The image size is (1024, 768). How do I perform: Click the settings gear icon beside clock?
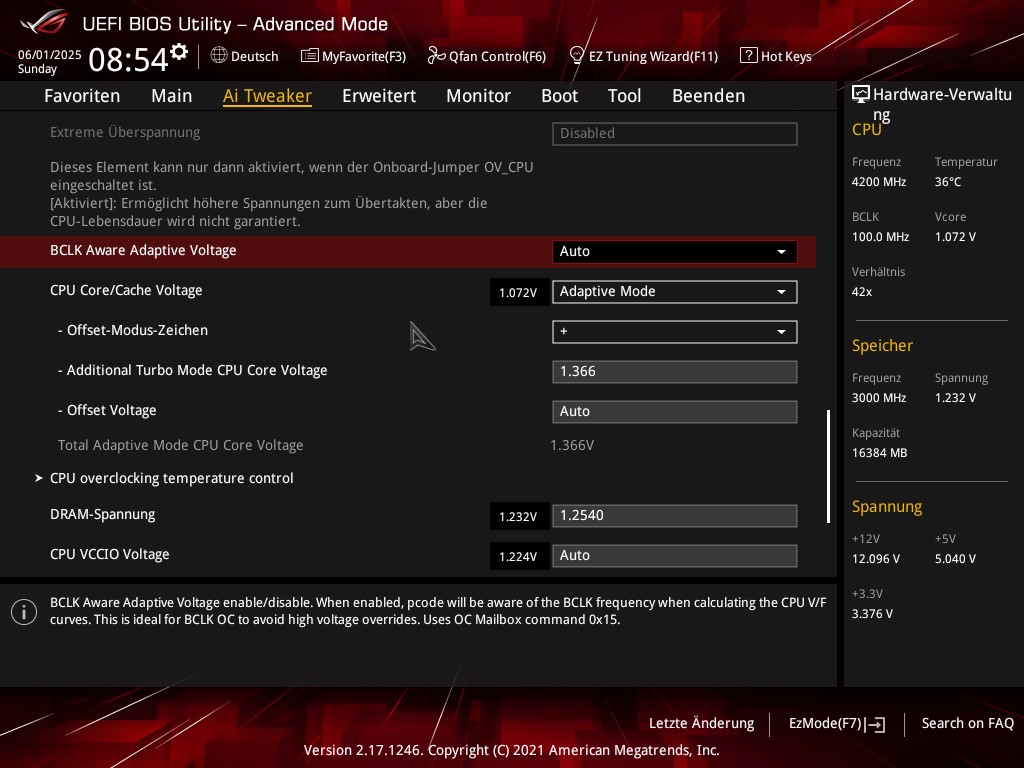pyautogui.click(x=179, y=51)
